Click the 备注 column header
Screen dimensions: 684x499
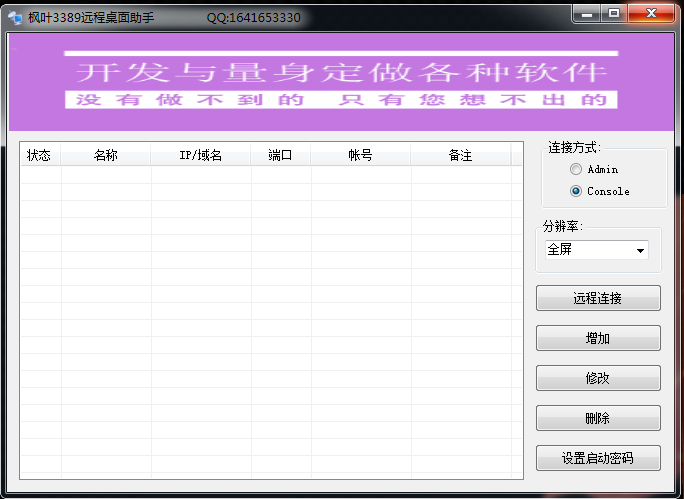(x=460, y=155)
